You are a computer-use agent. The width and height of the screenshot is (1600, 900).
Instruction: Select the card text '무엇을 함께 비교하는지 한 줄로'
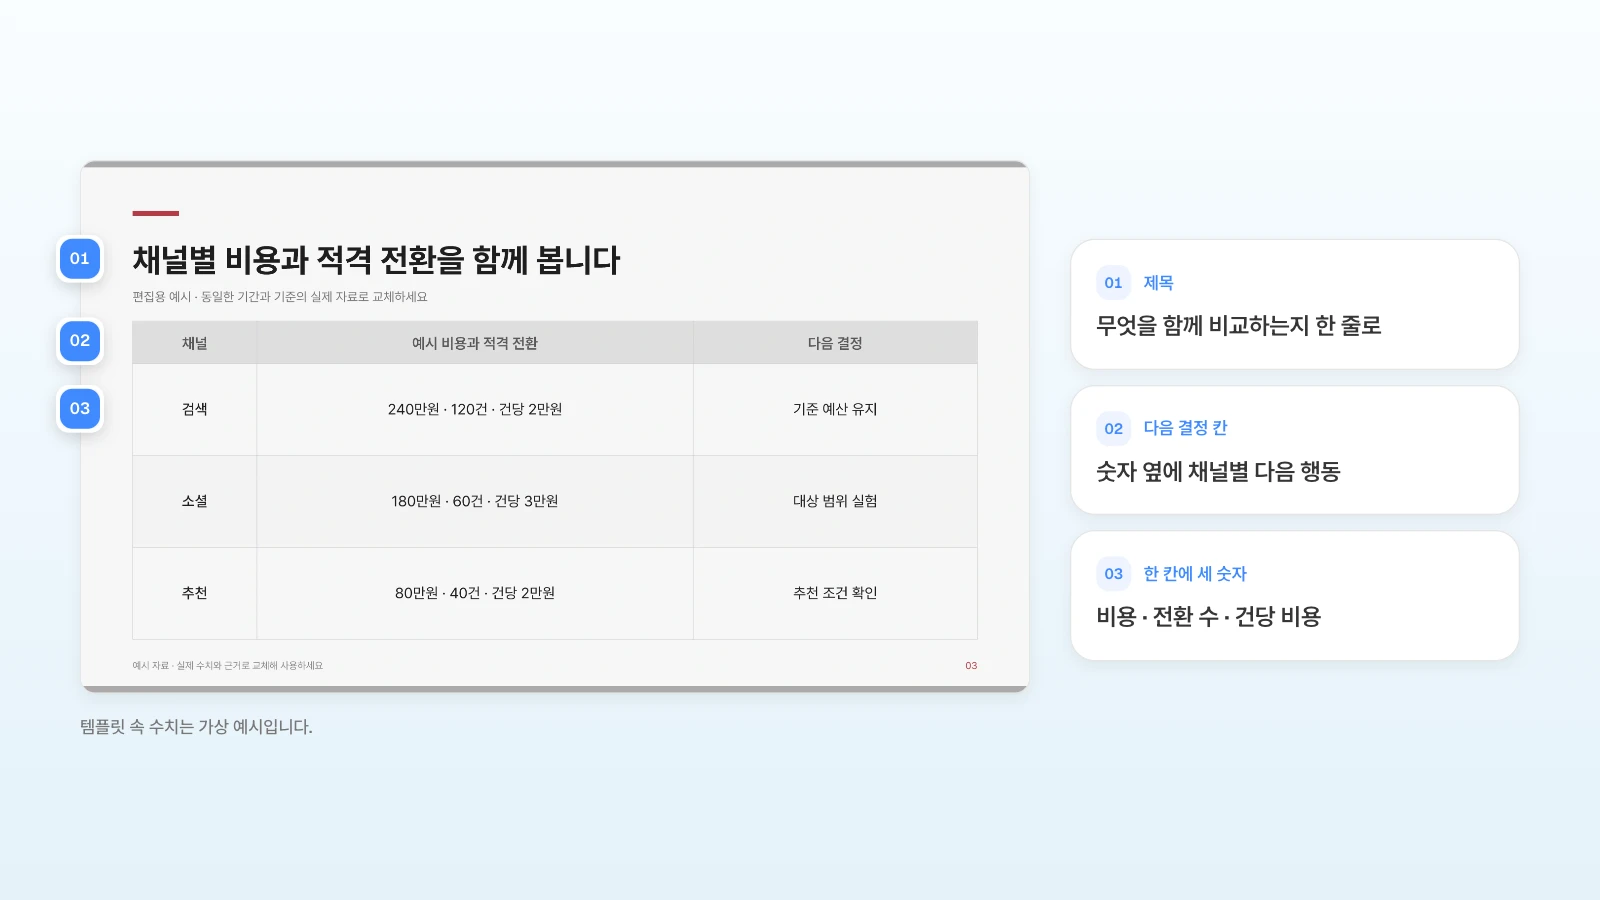point(1238,326)
